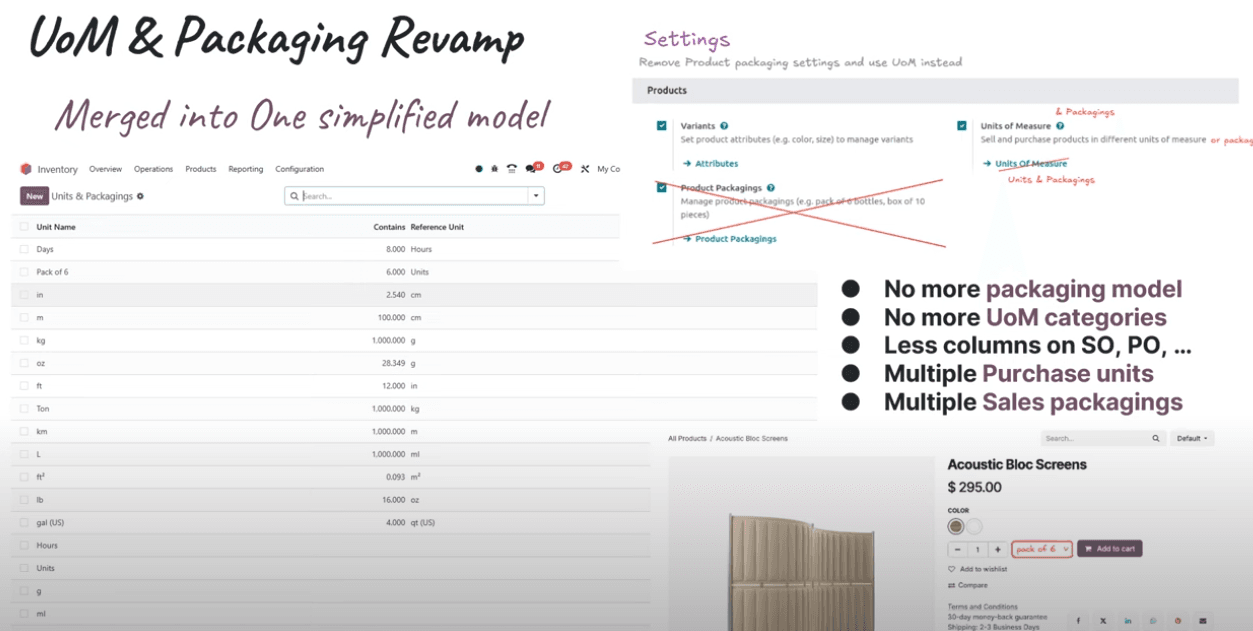Image resolution: width=1253 pixels, height=631 pixels.
Task: Click the New button
Action: (x=35, y=196)
